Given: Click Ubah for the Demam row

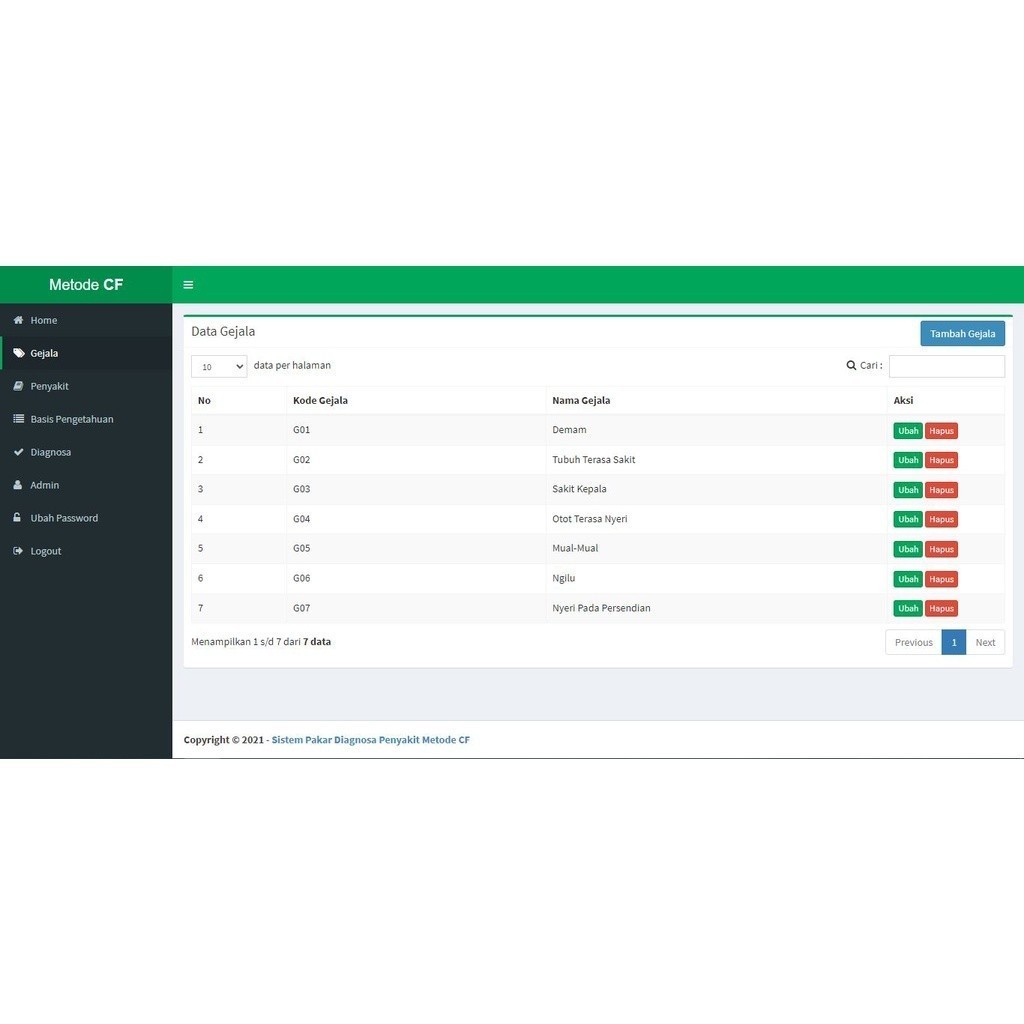Looking at the screenshot, I should click(908, 431).
